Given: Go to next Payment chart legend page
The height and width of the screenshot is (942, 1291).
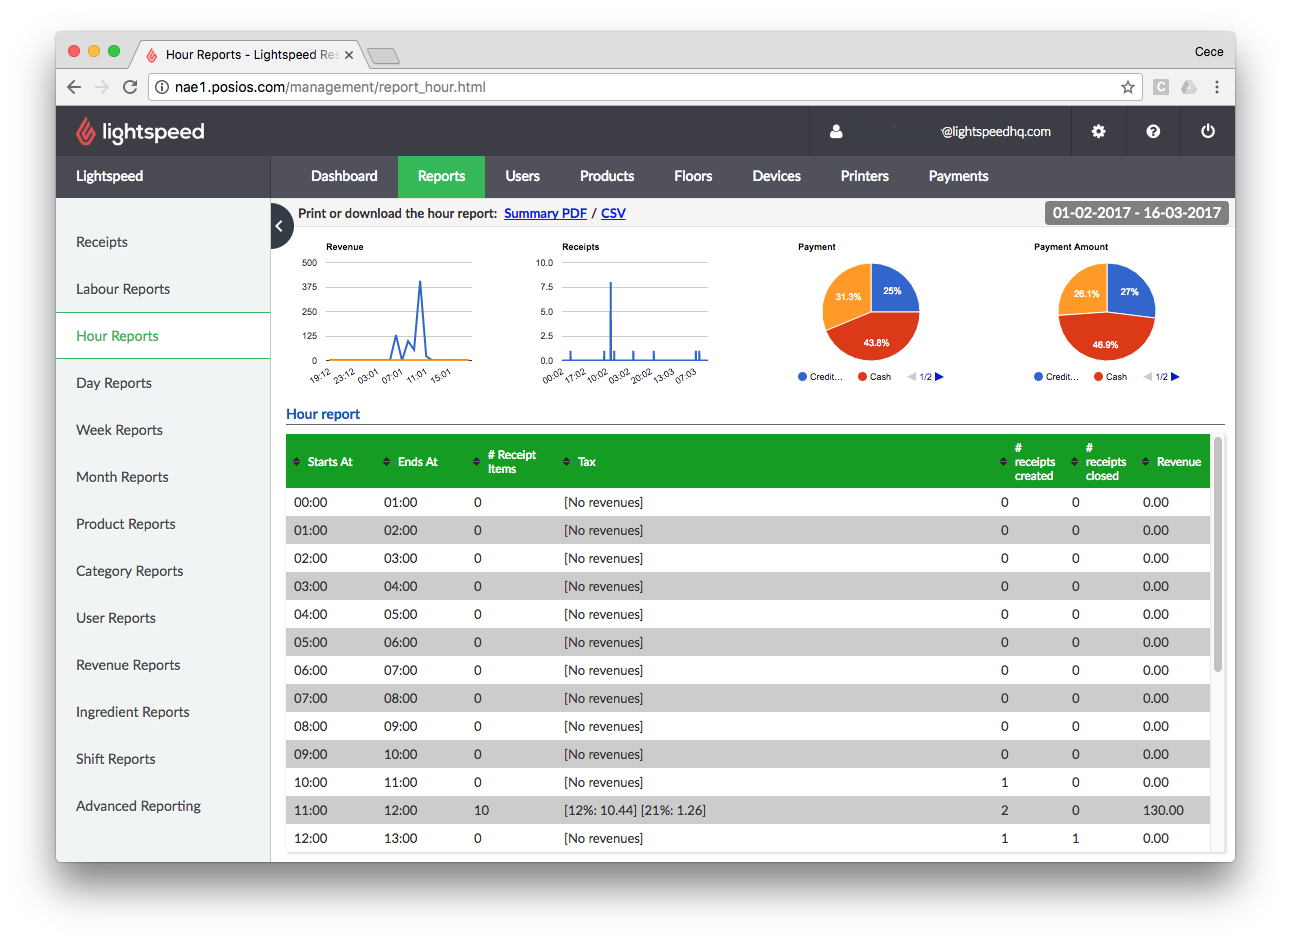Looking at the screenshot, I should point(939,377).
